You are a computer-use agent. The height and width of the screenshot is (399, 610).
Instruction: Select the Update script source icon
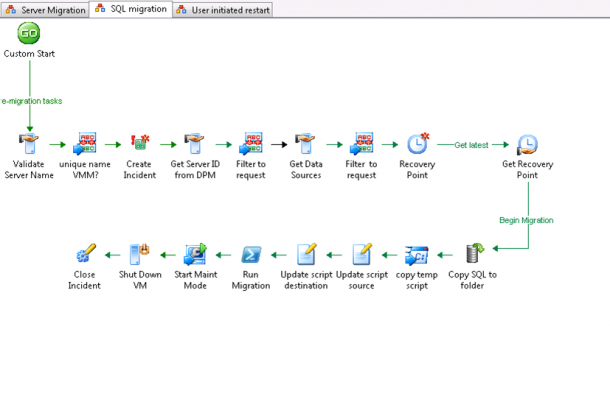[362, 254]
